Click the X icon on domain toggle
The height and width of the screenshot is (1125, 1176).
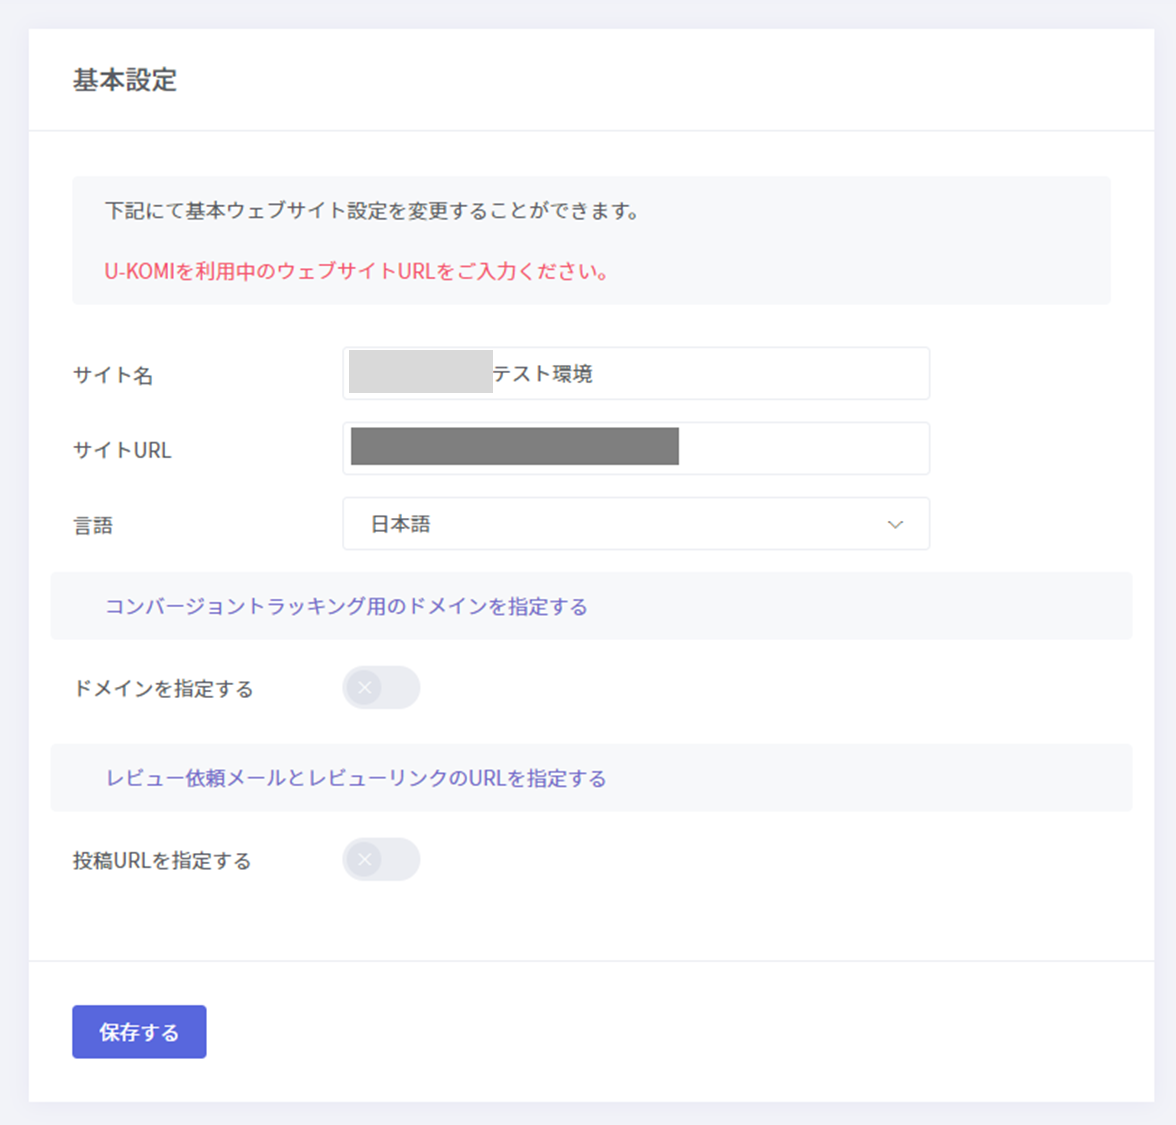click(x=365, y=688)
